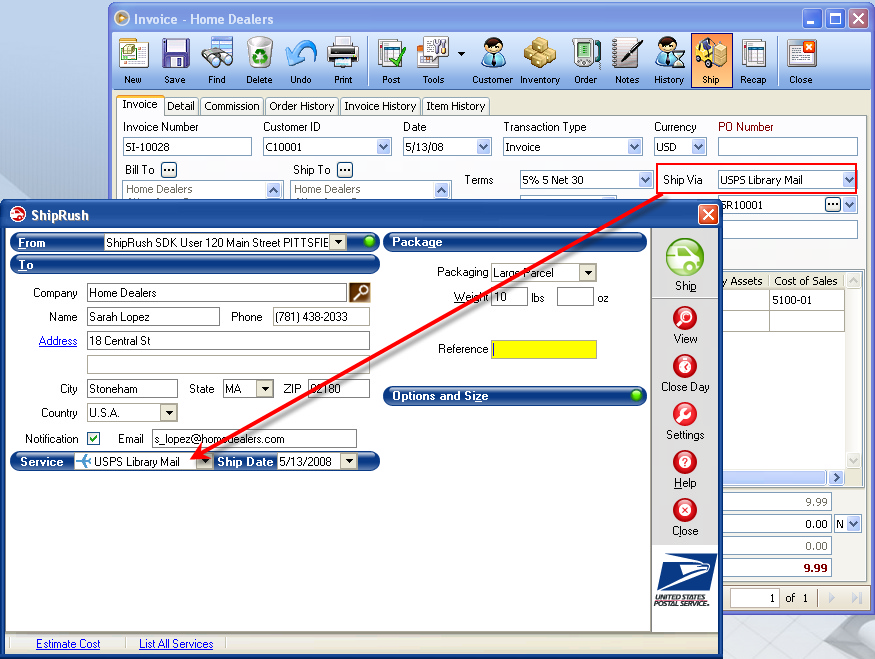
Task: Search company with the magnifier icon
Action: click(360, 292)
